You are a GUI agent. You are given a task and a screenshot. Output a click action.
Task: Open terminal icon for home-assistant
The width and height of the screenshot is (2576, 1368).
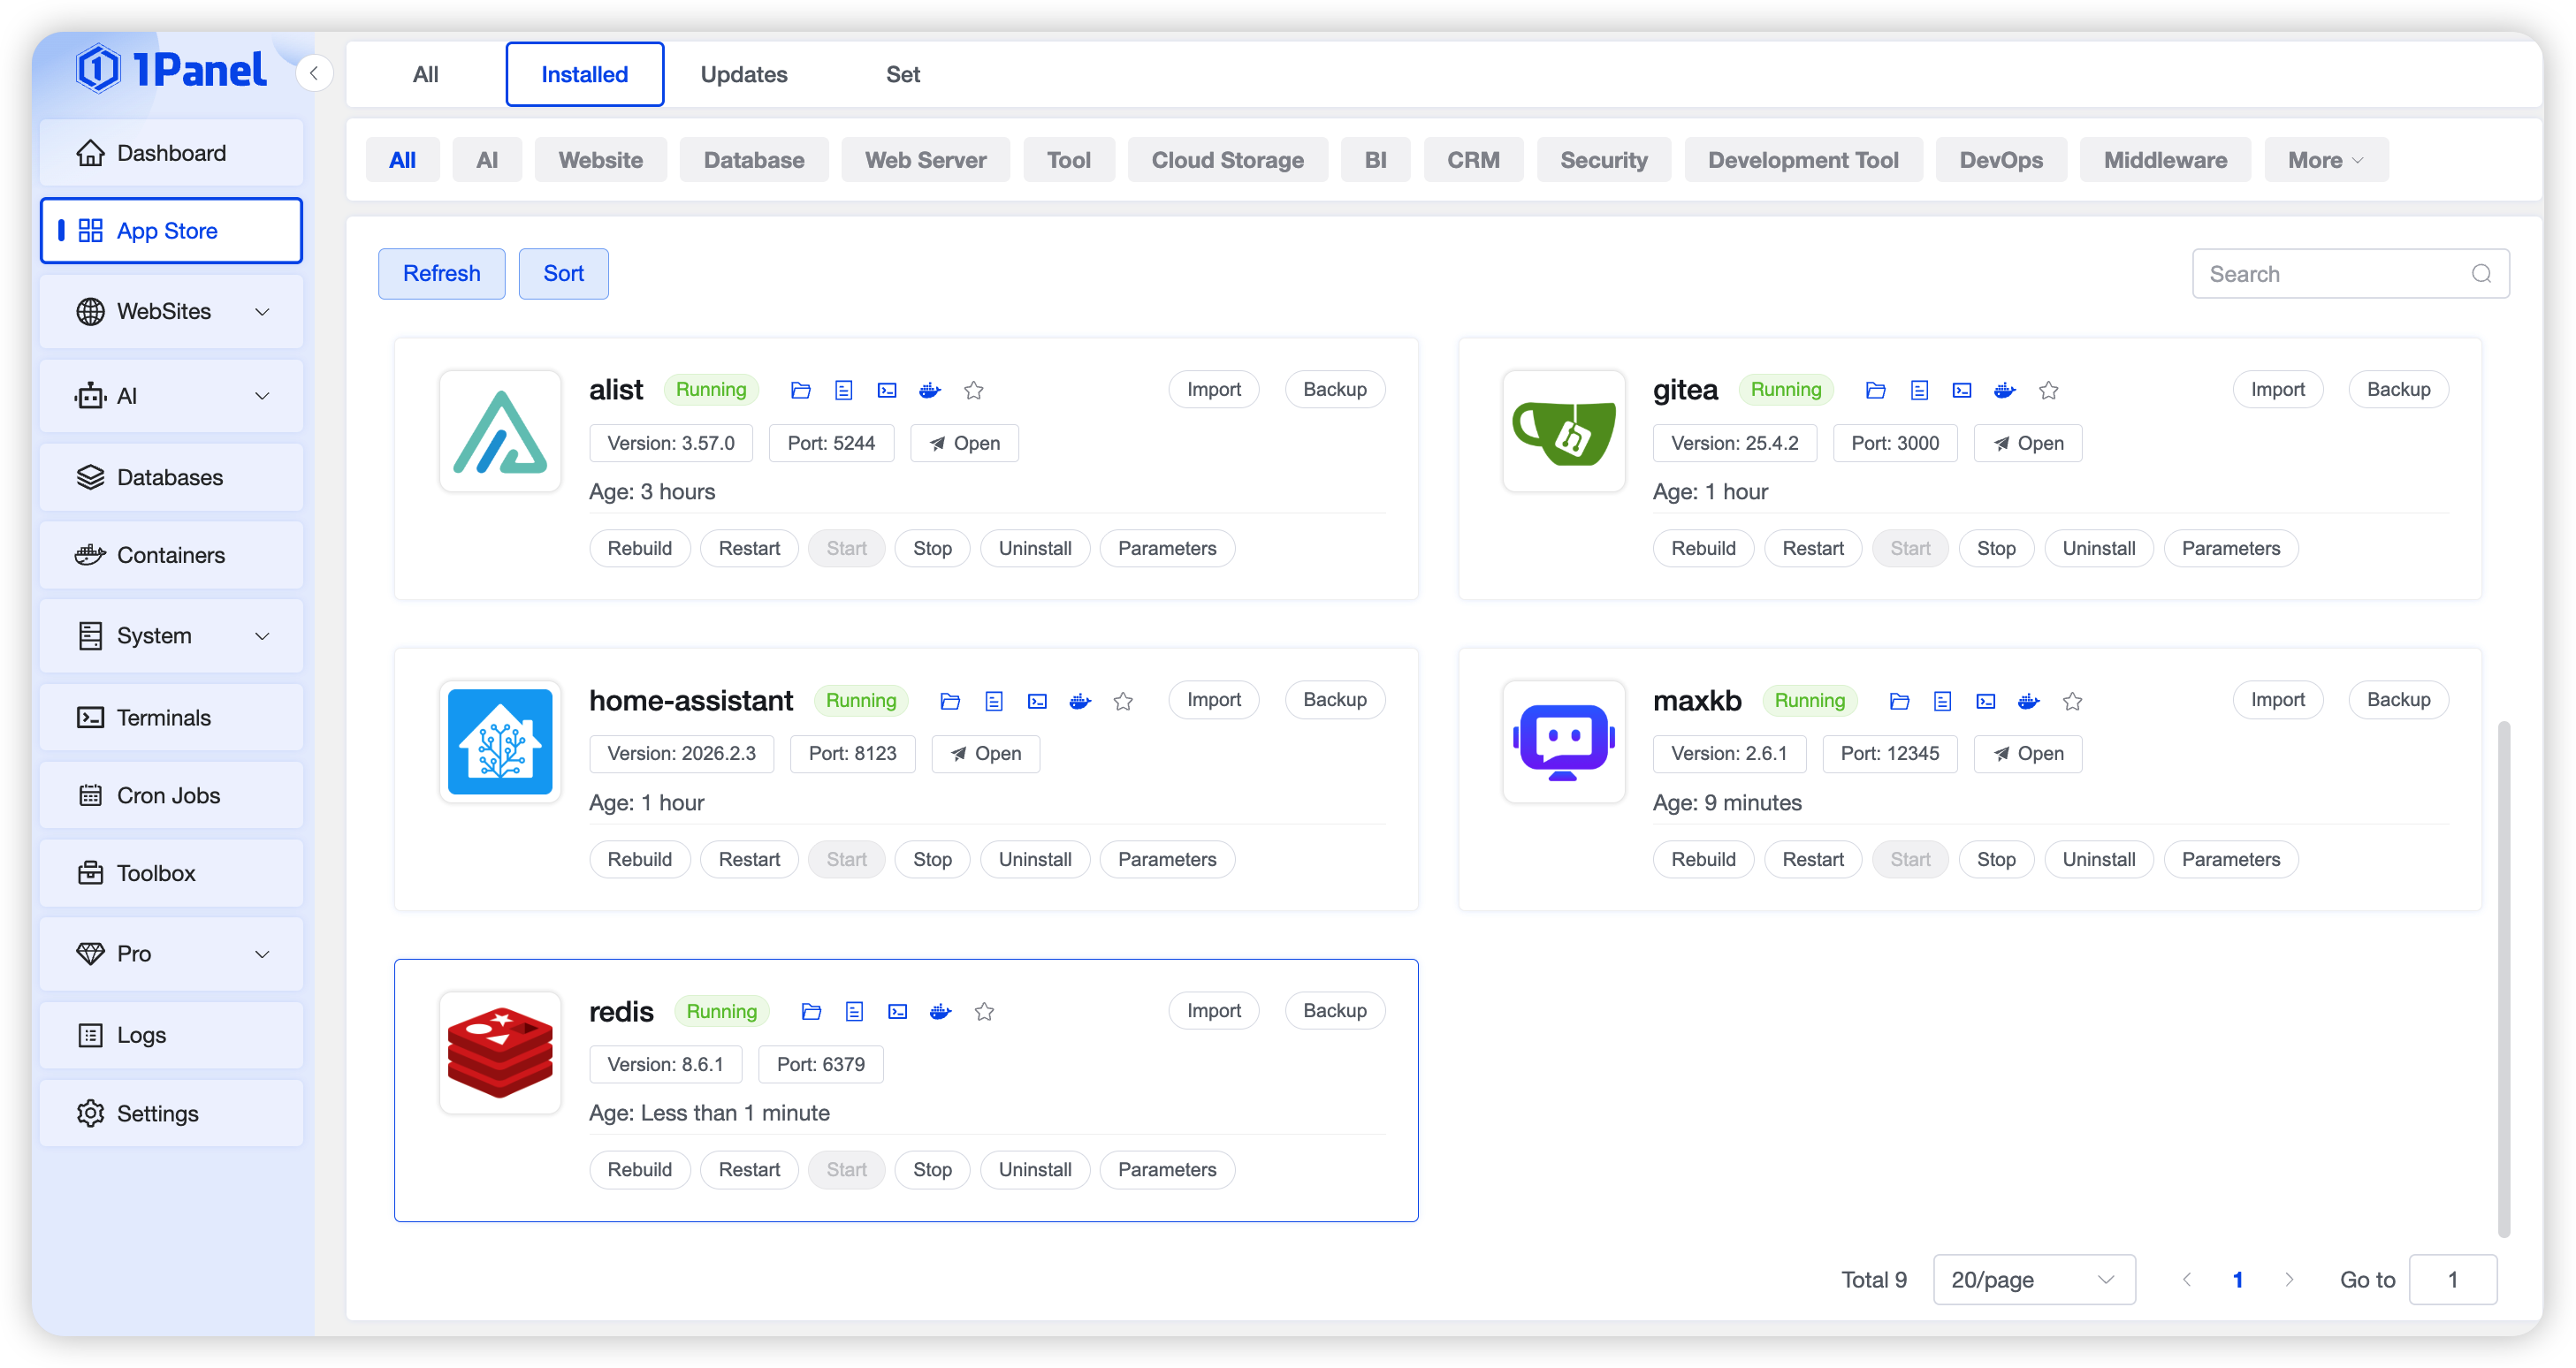(1037, 701)
